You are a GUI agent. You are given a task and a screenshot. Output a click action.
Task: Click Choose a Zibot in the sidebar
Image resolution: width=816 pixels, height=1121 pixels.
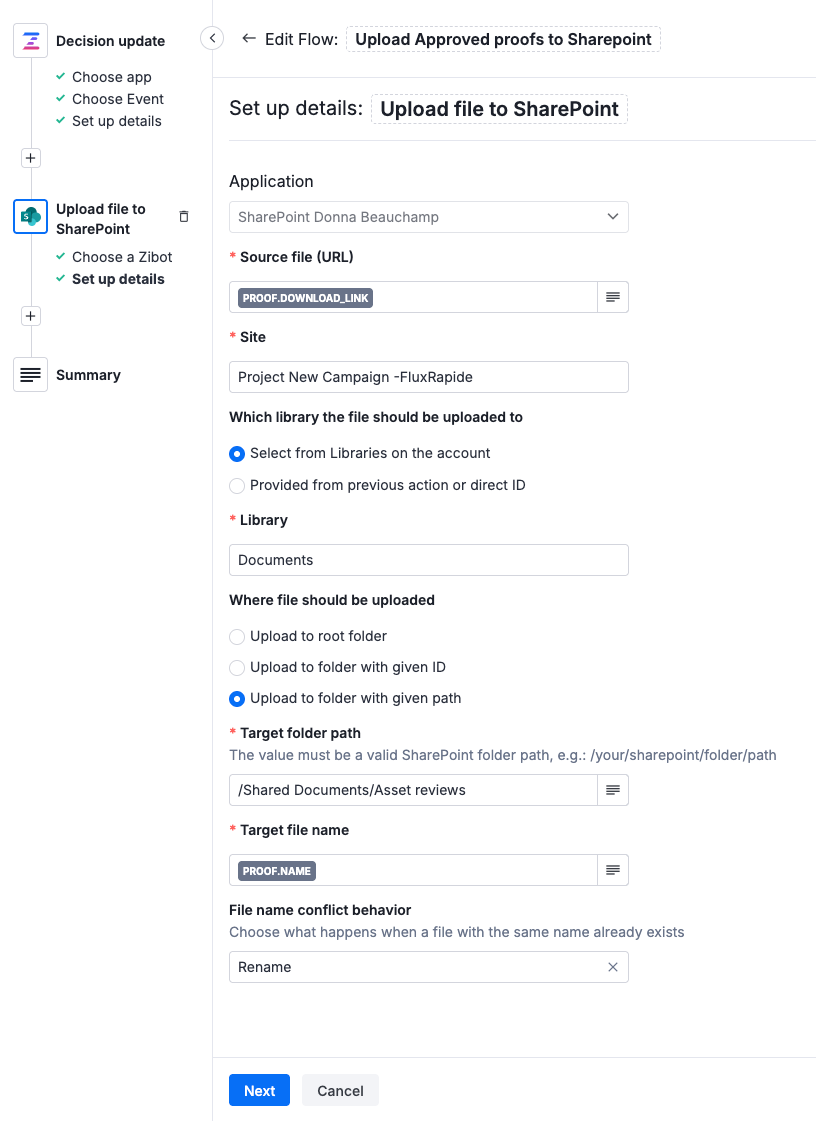(x=119, y=257)
